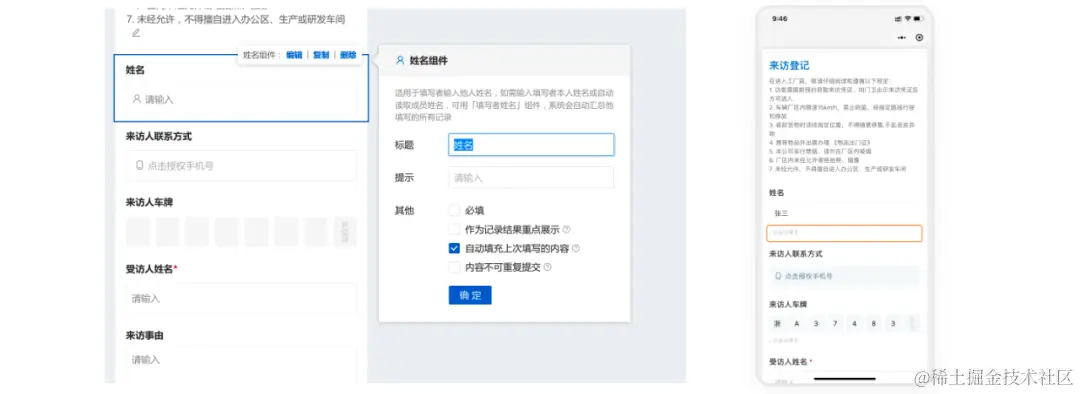Click the Wi-Fi icon in phone status bar
The image size is (1080, 394).
pyautogui.click(x=908, y=19)
